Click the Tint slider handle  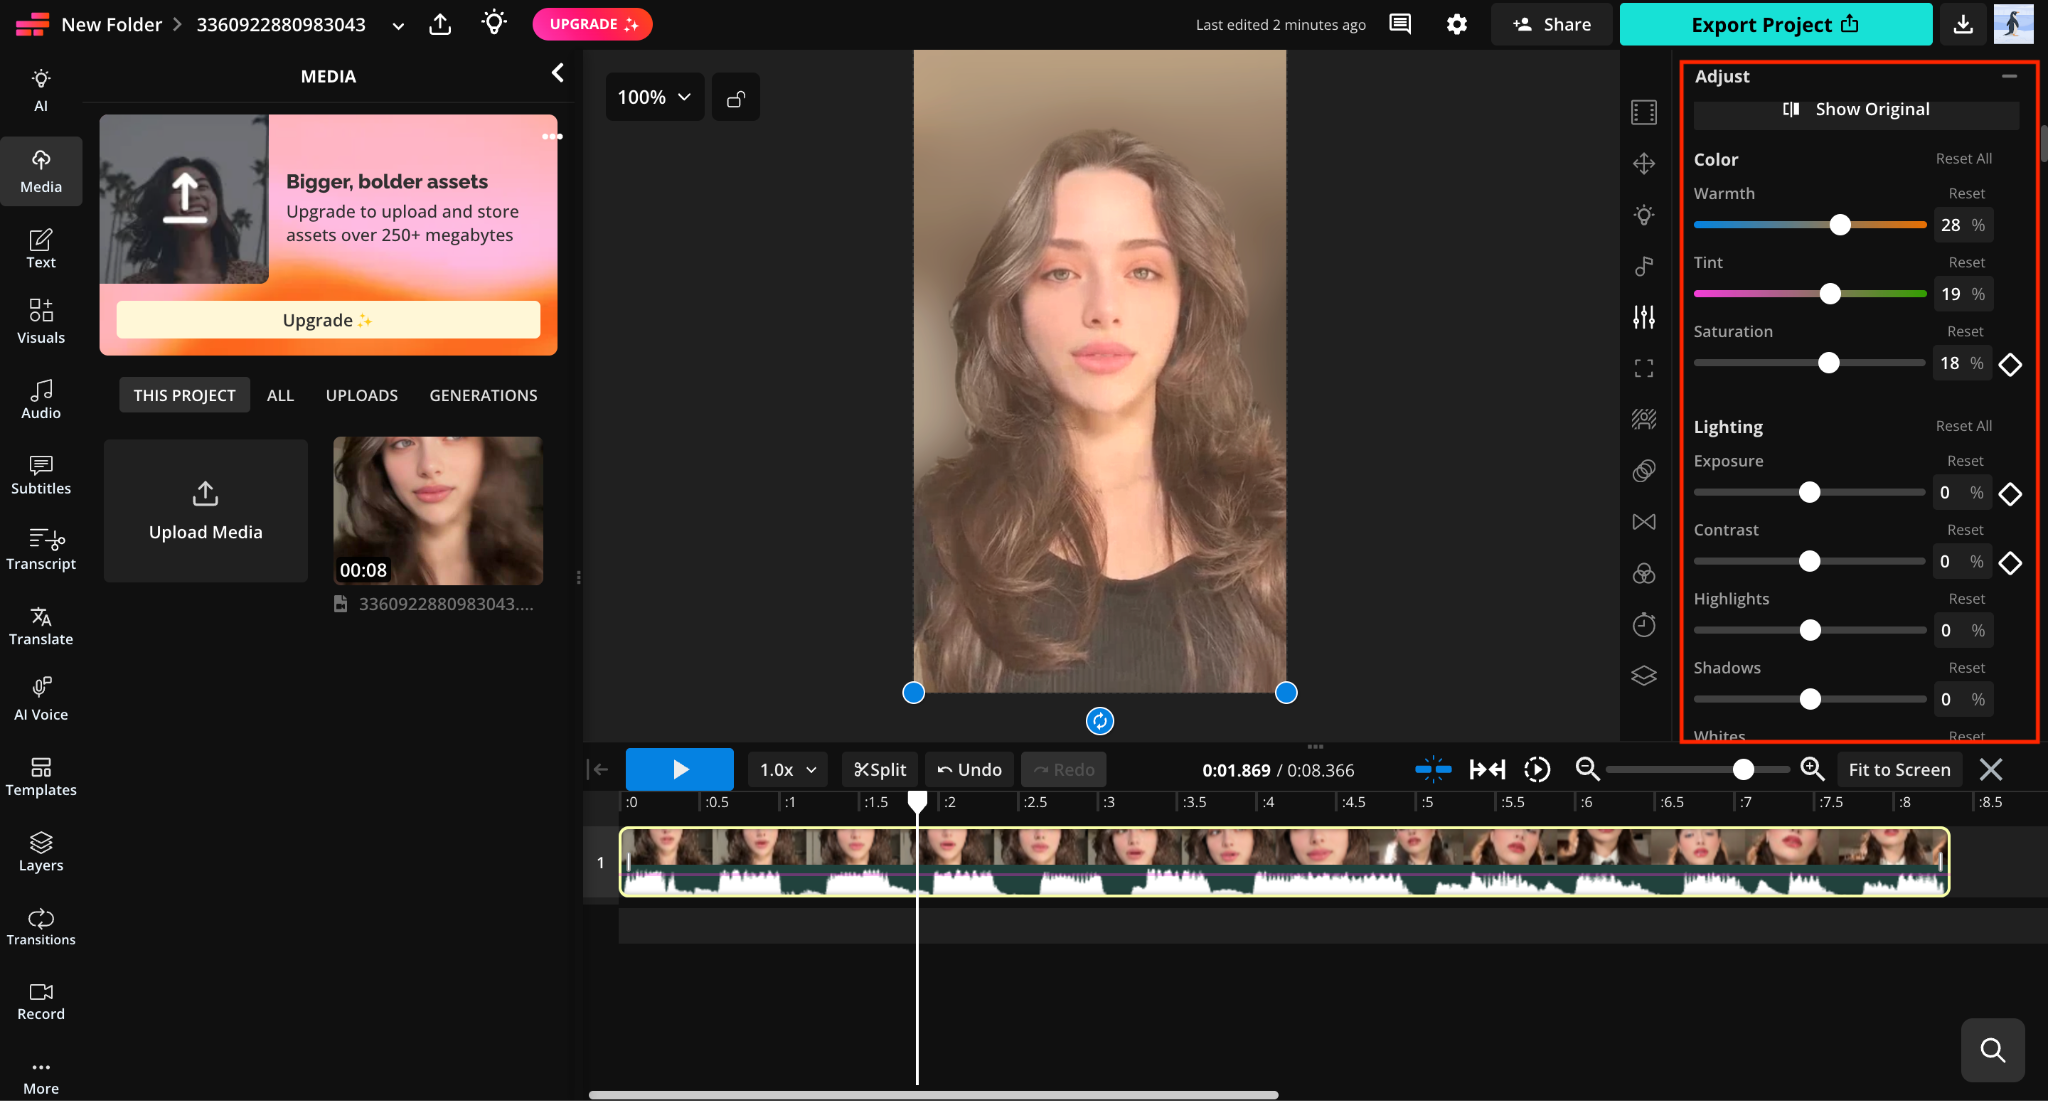1830,294
